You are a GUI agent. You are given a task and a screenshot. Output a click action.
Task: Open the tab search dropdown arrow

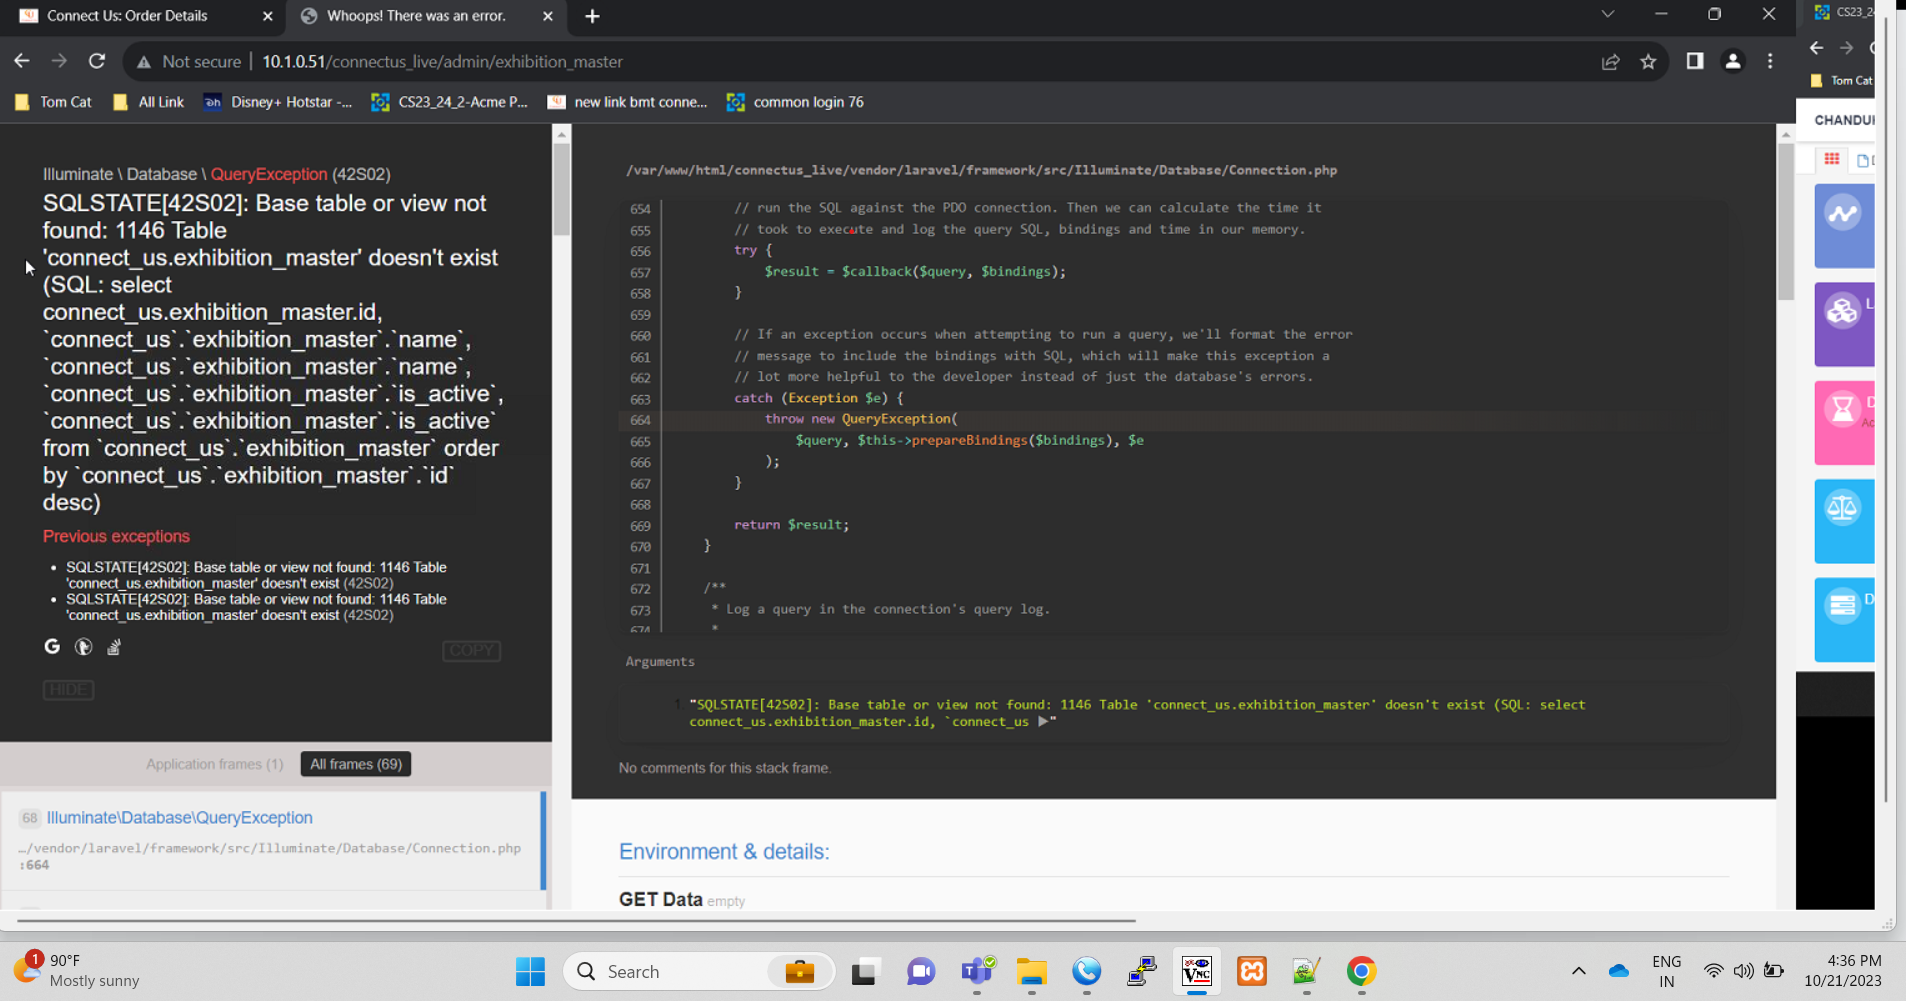[1607, 14]
